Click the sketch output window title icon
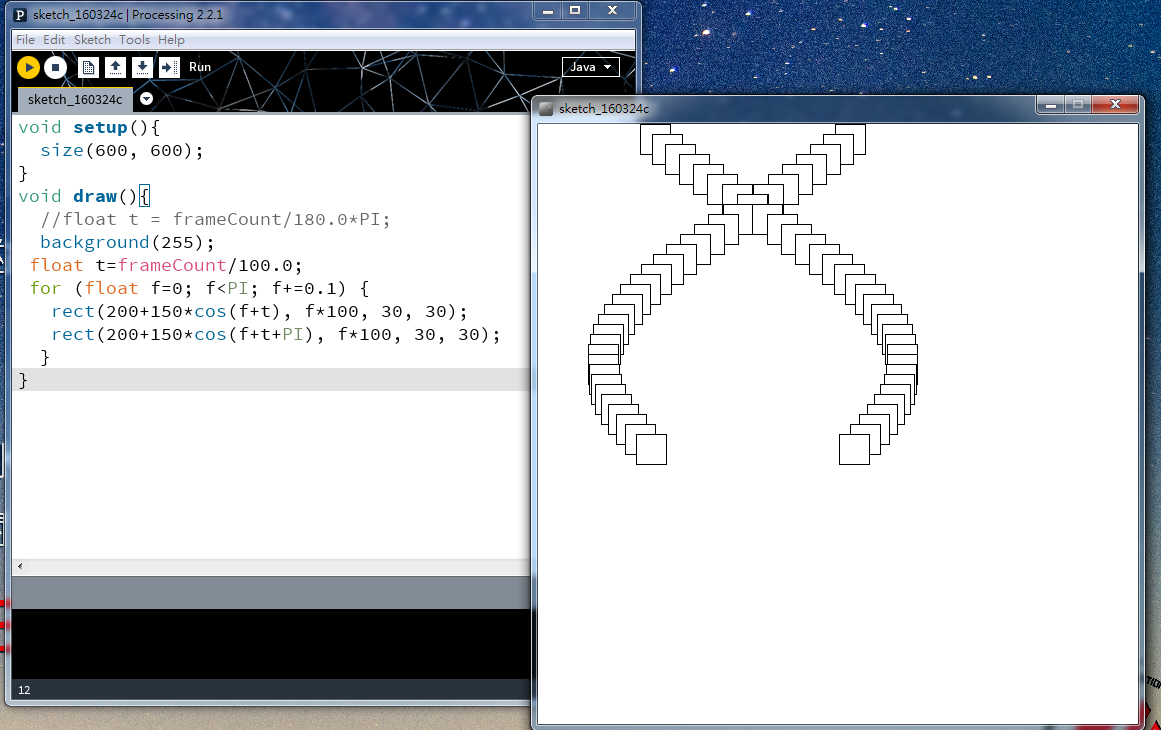Viewport: 1161px width, 730px height. (x=546, y=109)
